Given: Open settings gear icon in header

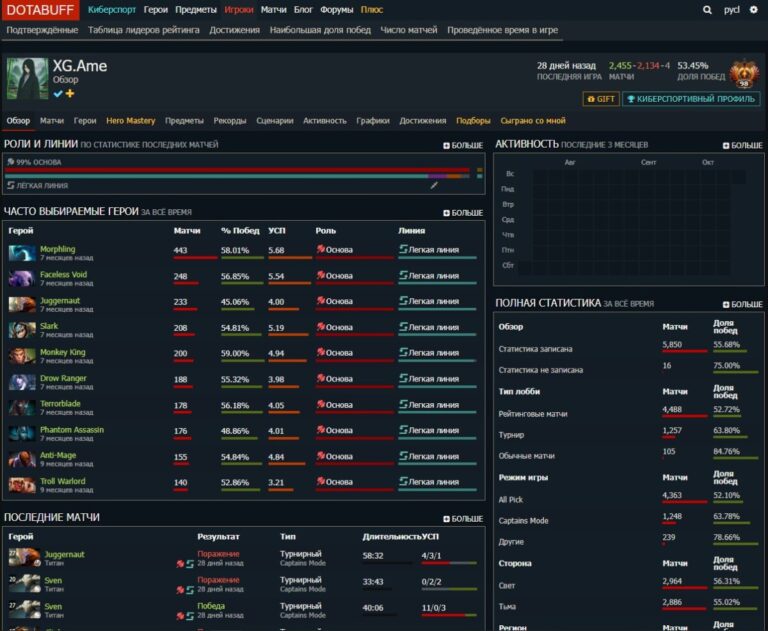Looking at the screenshot, I should [x=753, y=9].
